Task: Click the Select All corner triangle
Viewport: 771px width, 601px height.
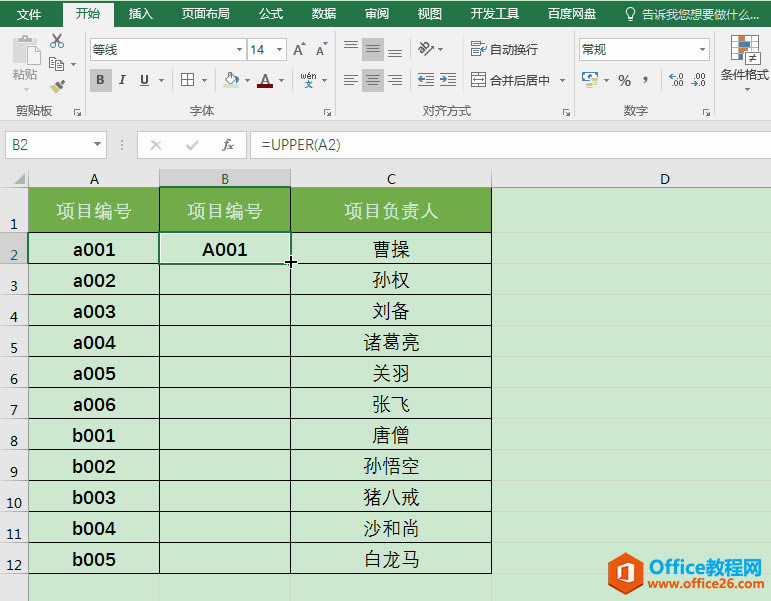Action: coord(19,178)
